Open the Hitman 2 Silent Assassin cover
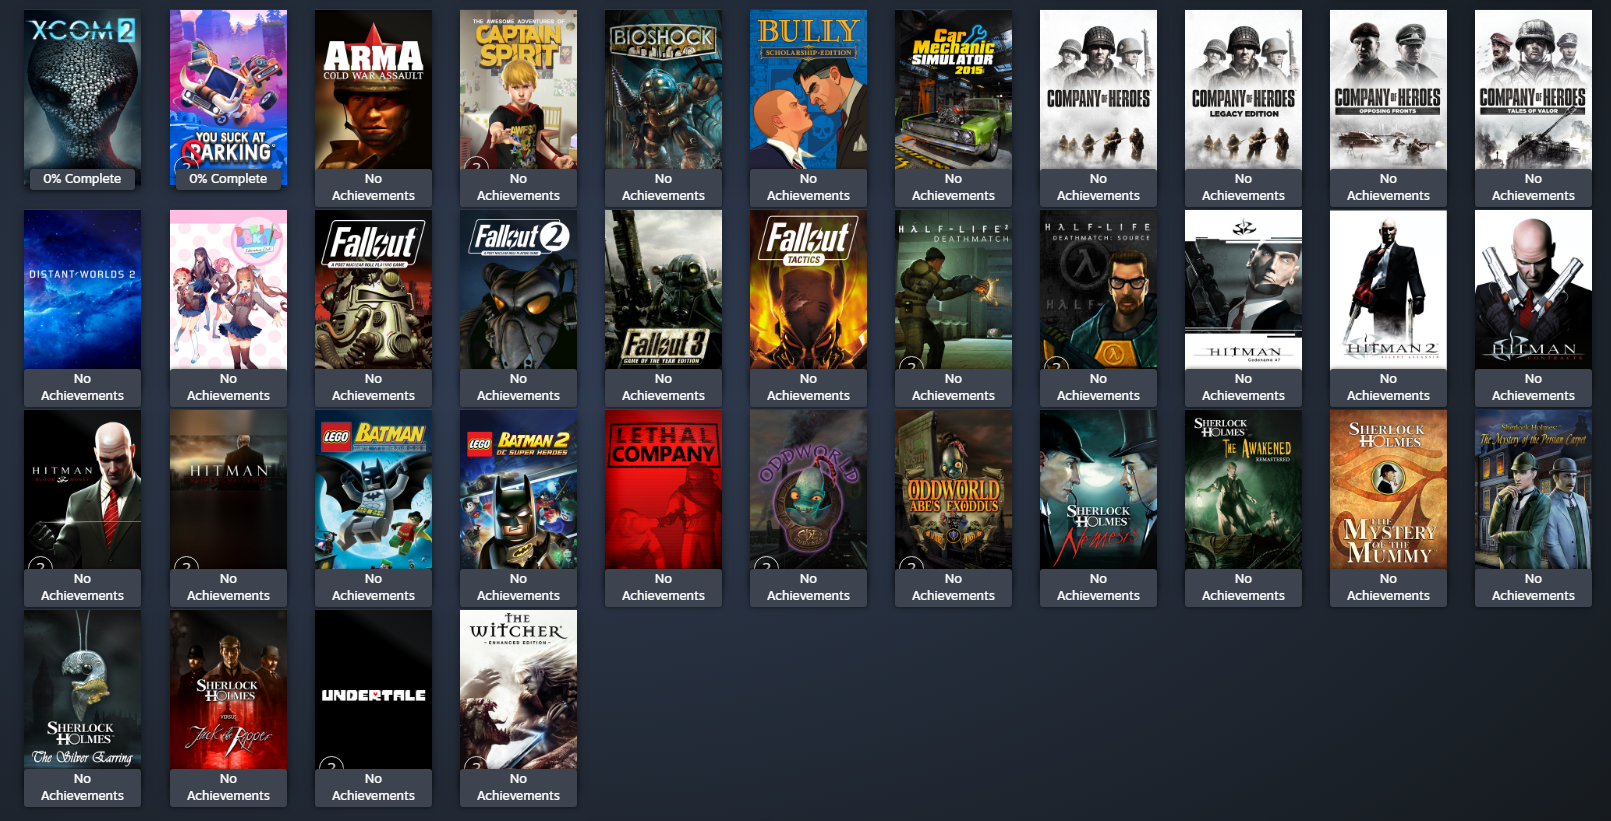1611x821 pixels. (1388, 290)
